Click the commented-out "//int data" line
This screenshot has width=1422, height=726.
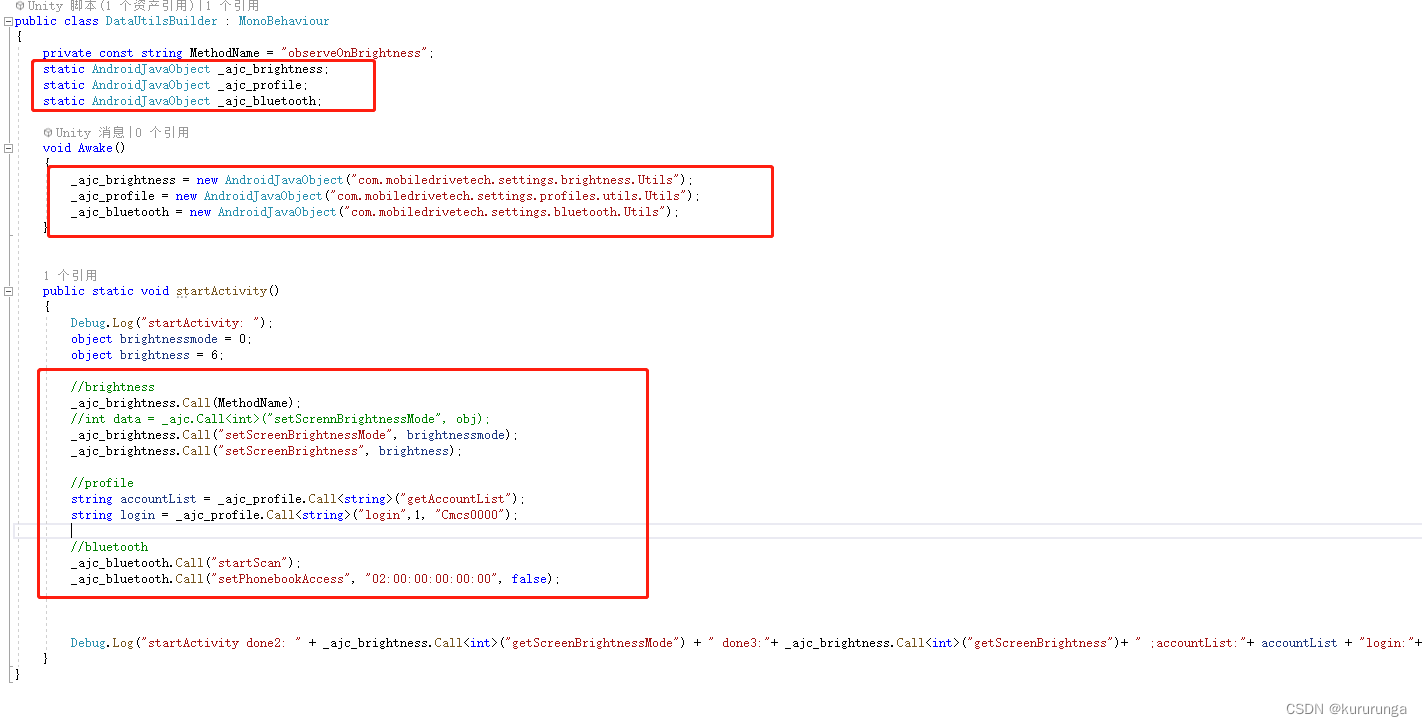point(281,419)
